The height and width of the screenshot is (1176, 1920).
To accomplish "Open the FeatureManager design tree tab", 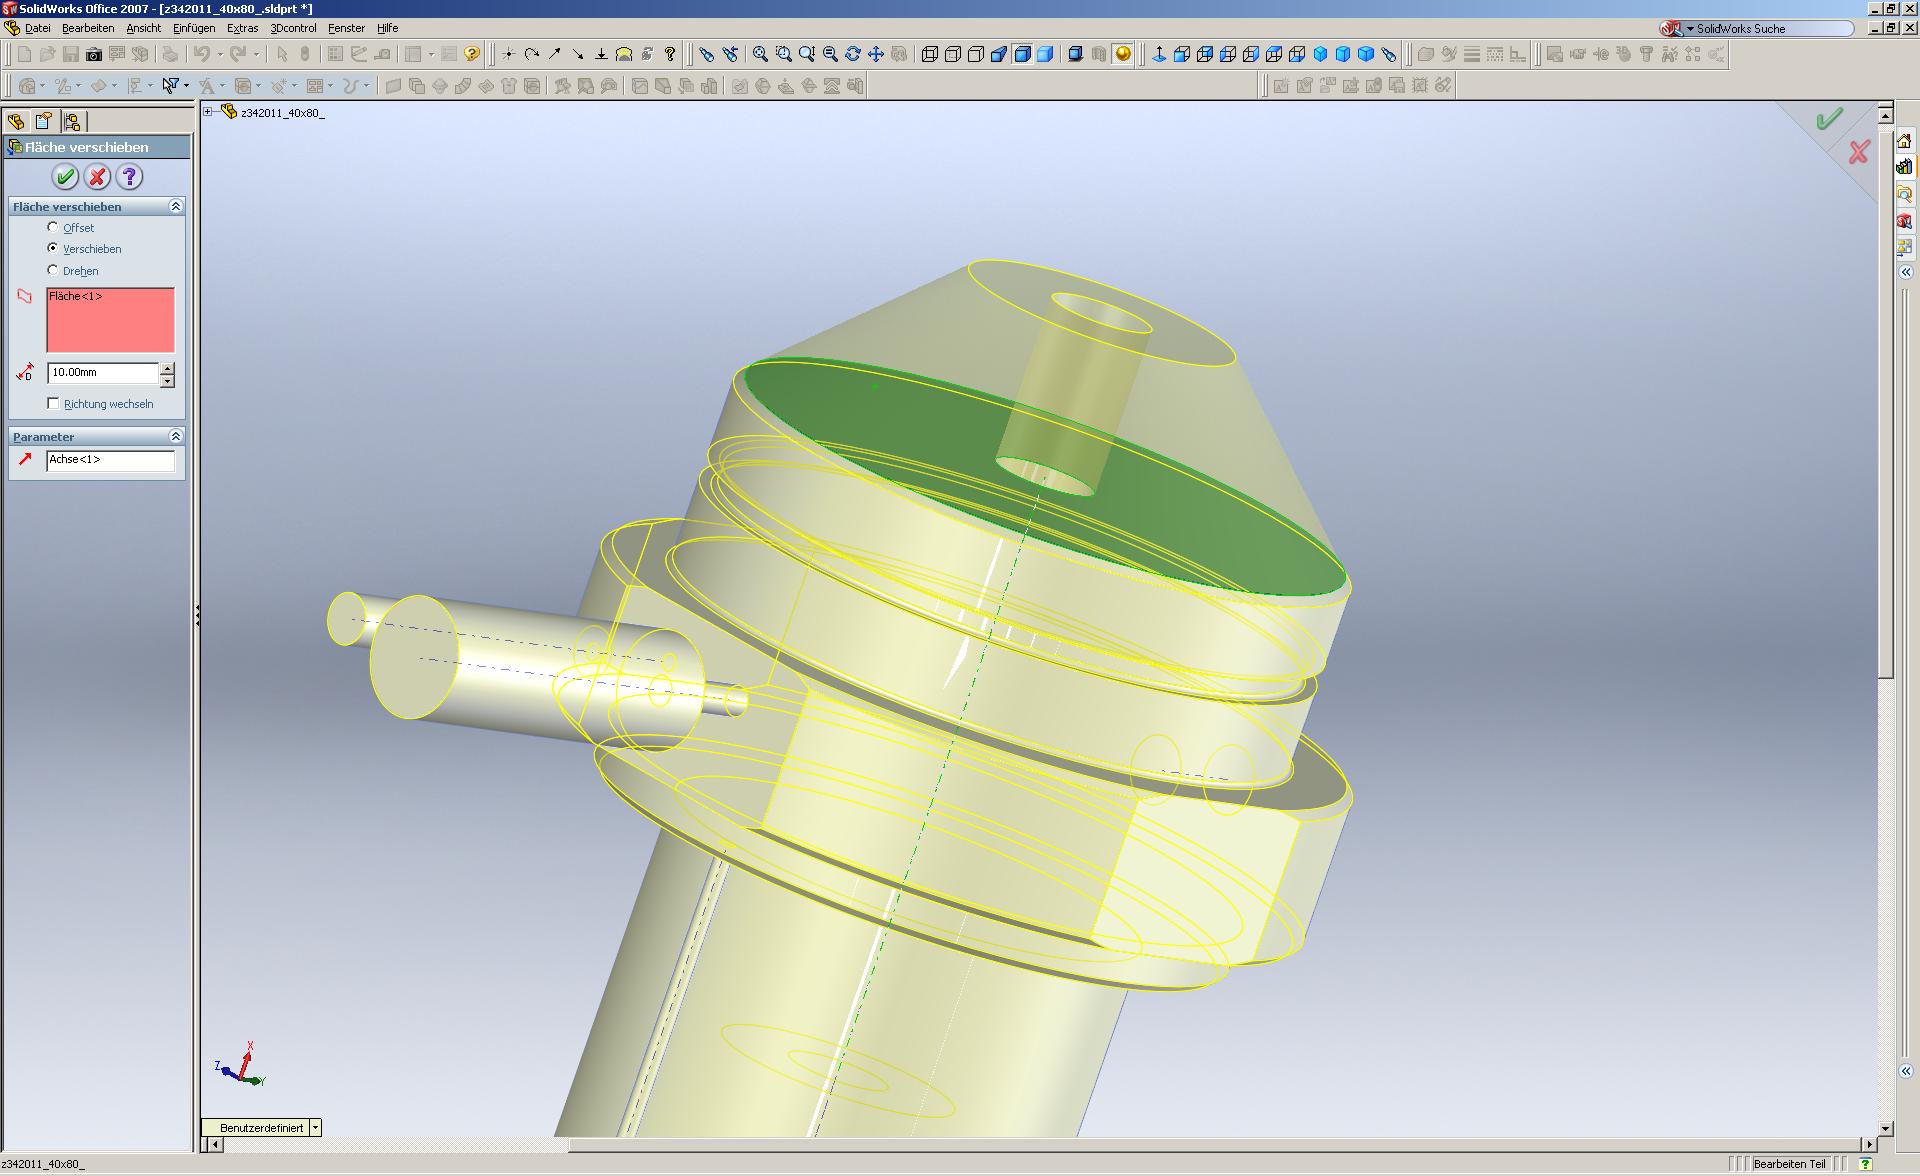I will pos(16,122).
